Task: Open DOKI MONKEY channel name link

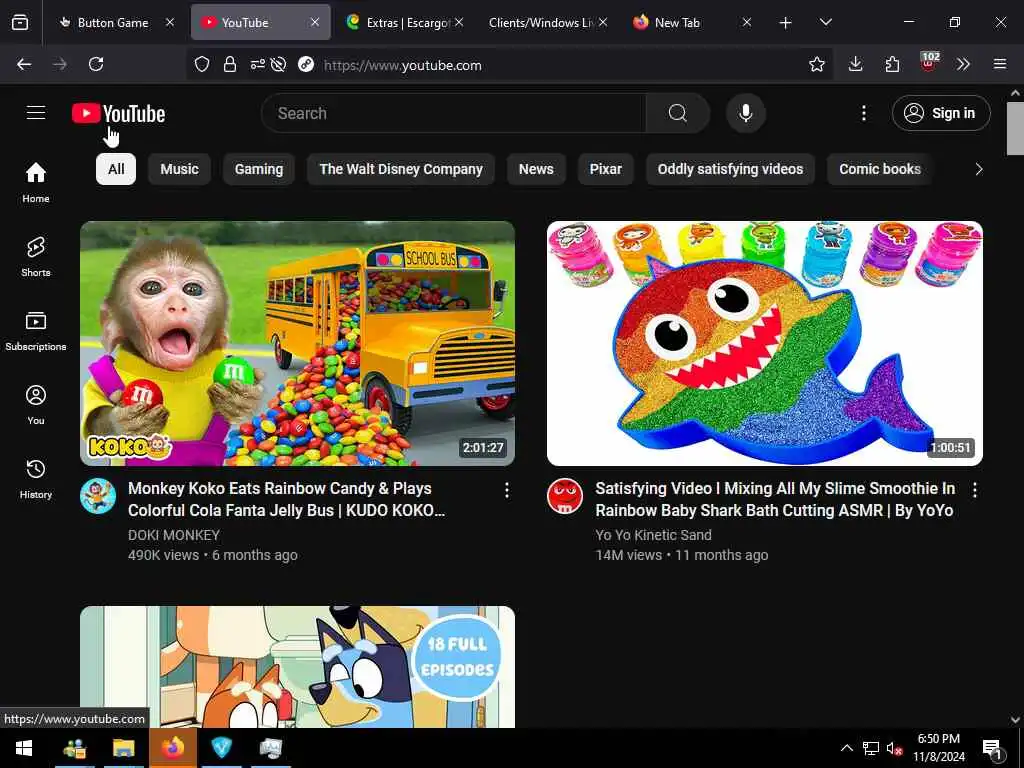Action: 174,535
